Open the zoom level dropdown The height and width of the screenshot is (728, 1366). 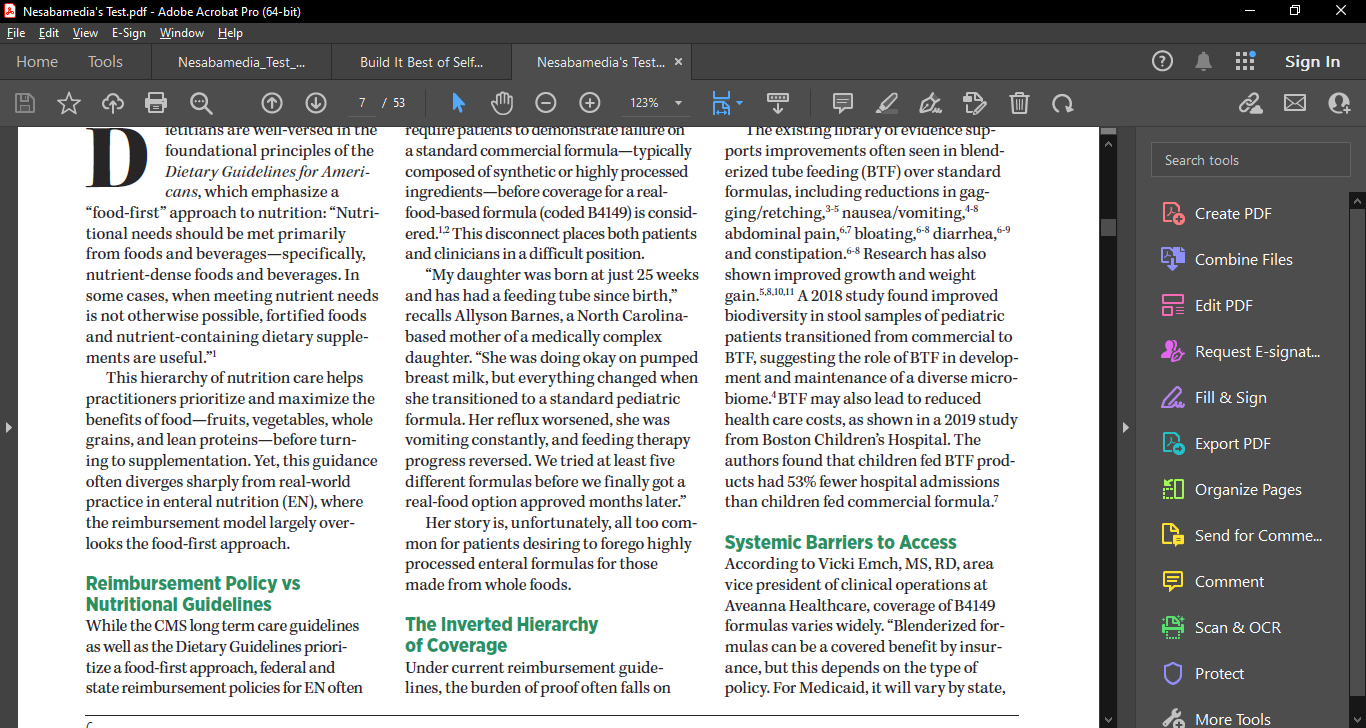click(678, 103)
